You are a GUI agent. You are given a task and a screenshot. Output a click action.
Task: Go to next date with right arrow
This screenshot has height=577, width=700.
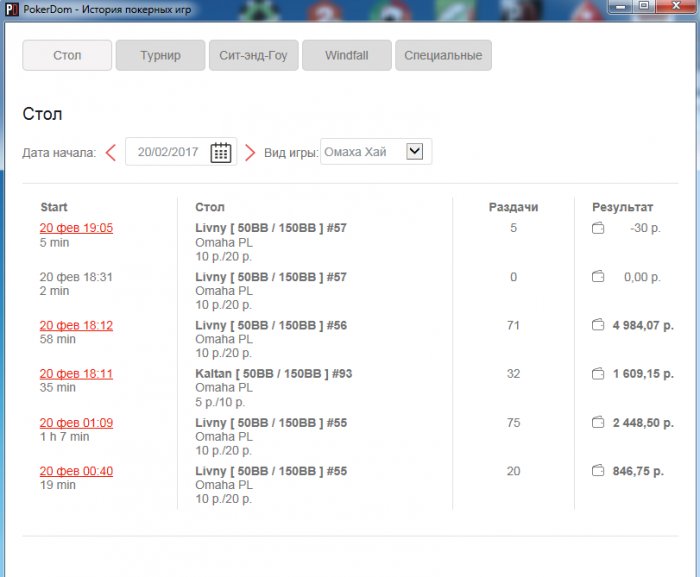pos(250,152)
